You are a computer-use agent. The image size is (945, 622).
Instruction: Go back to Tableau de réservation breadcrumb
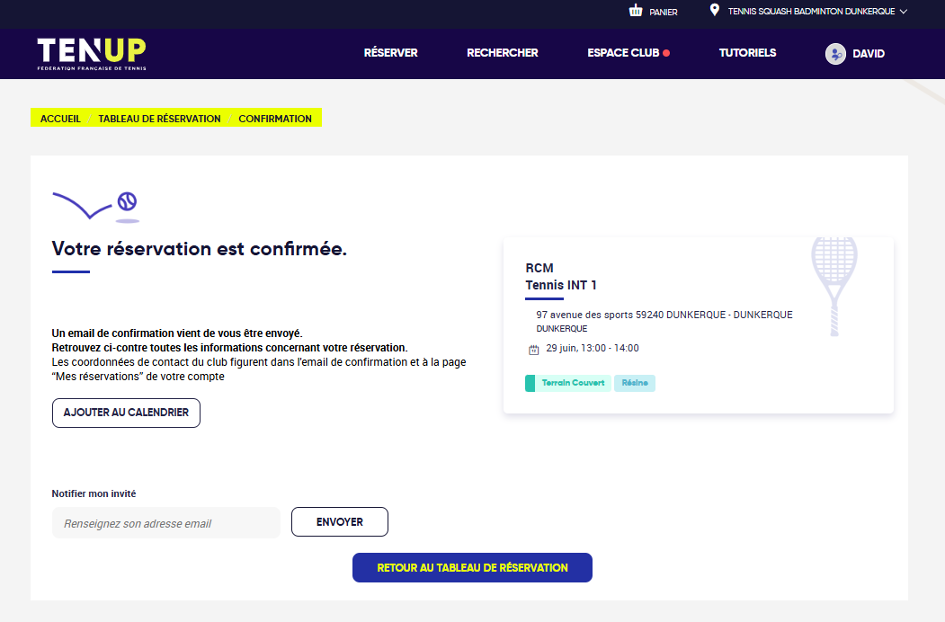(x=159, y=118)
